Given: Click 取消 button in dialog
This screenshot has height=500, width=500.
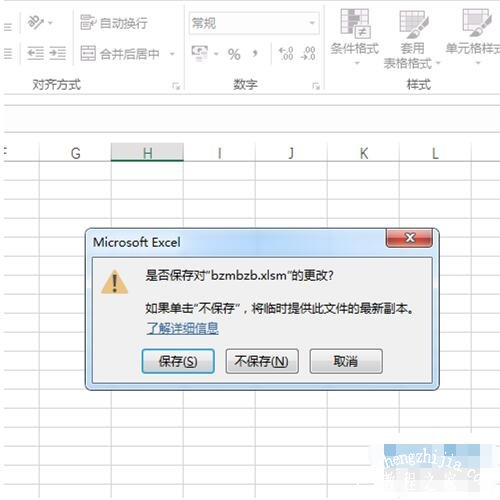Looking at the screenshot, I should [346, 361].
